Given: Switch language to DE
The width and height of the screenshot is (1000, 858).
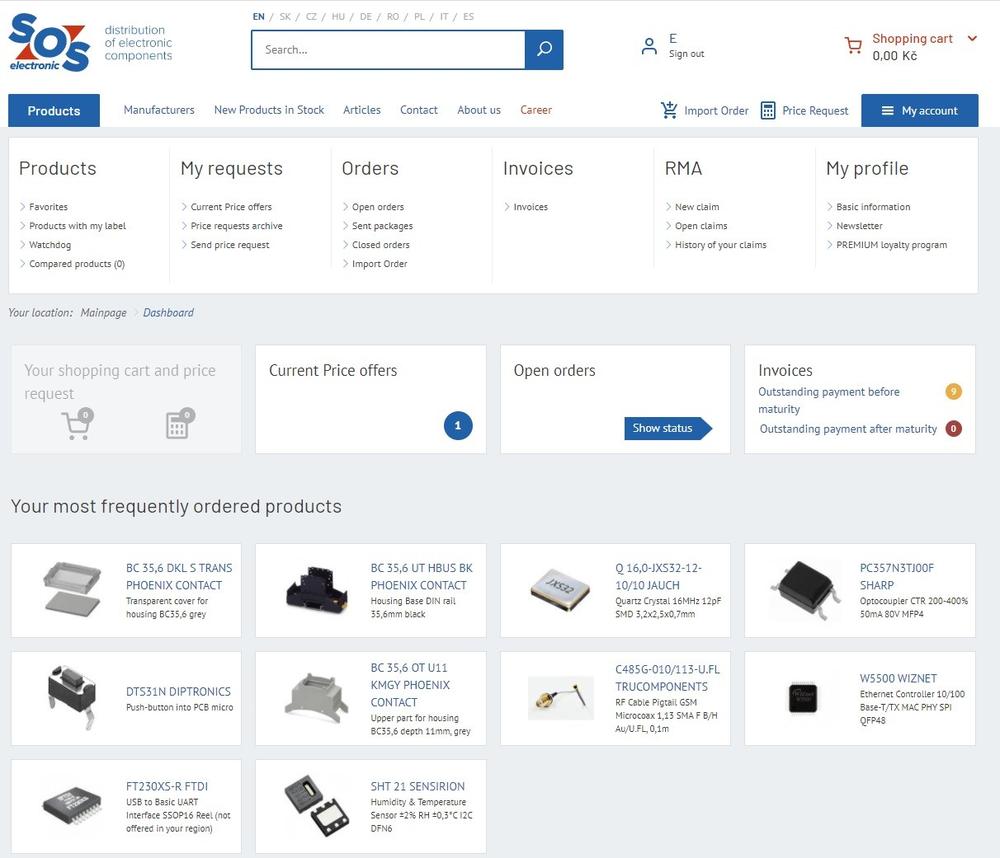Looking at the screenshot, I should click(x=365, y=17).
